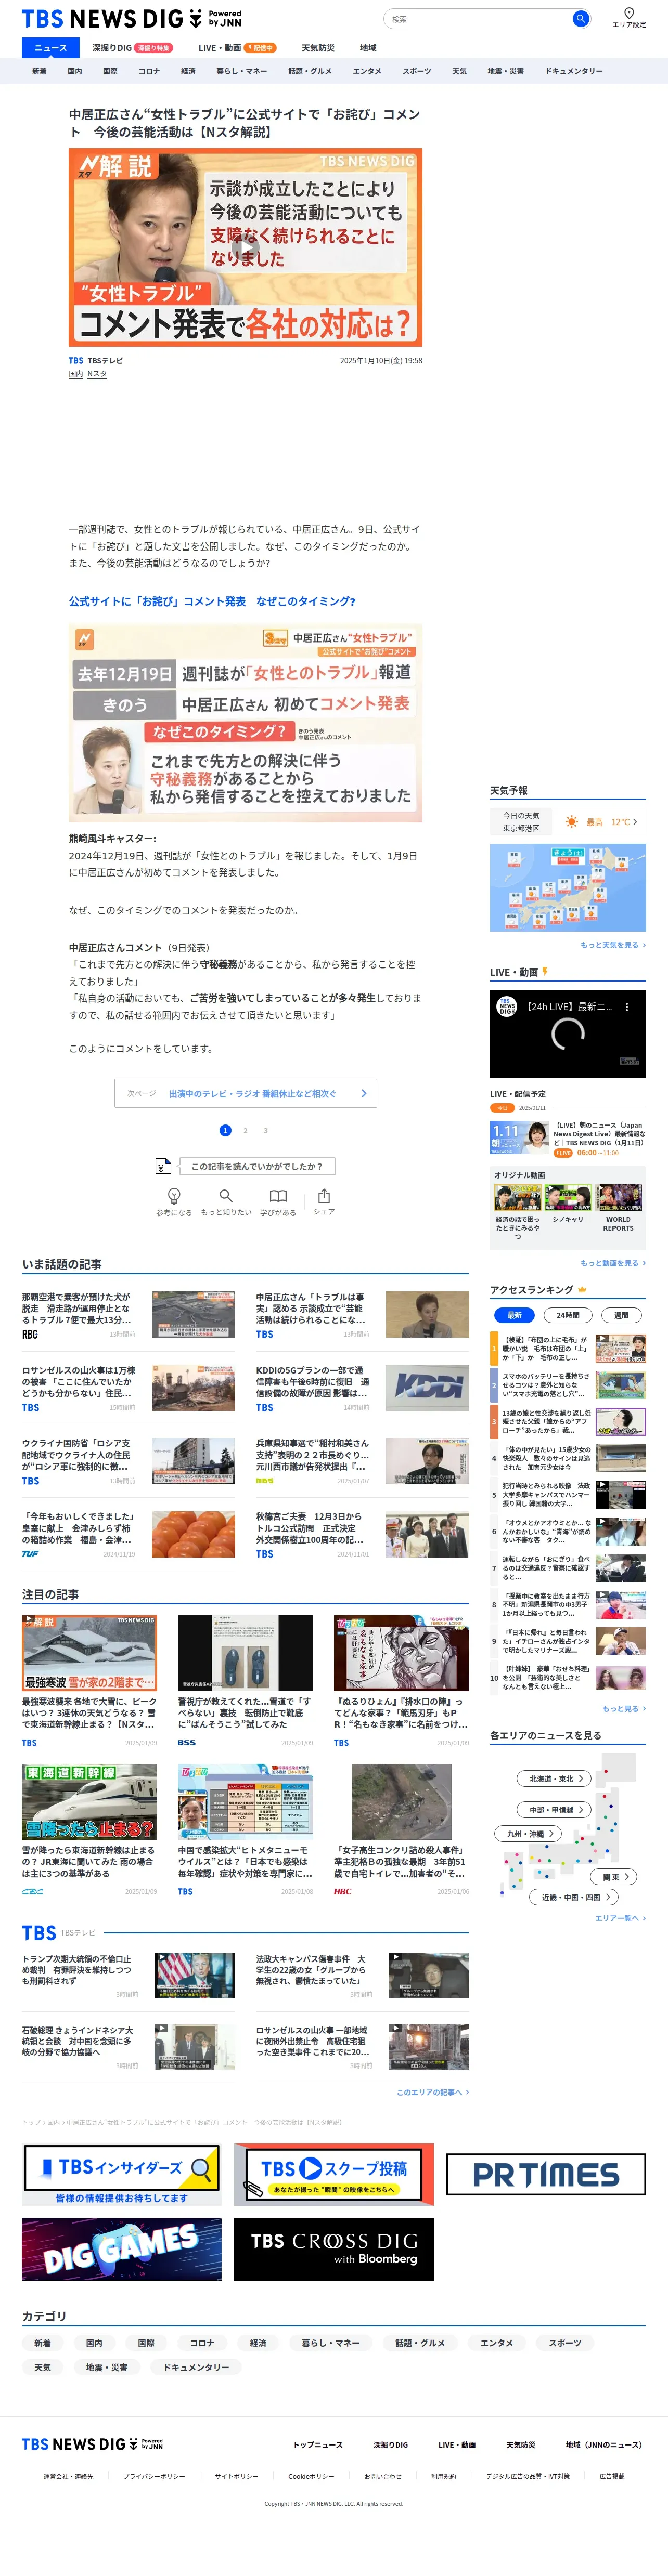Select 最新 ranking filter
The height and width of the screenshot is (2576, 668).
[x=514, y=1315]
